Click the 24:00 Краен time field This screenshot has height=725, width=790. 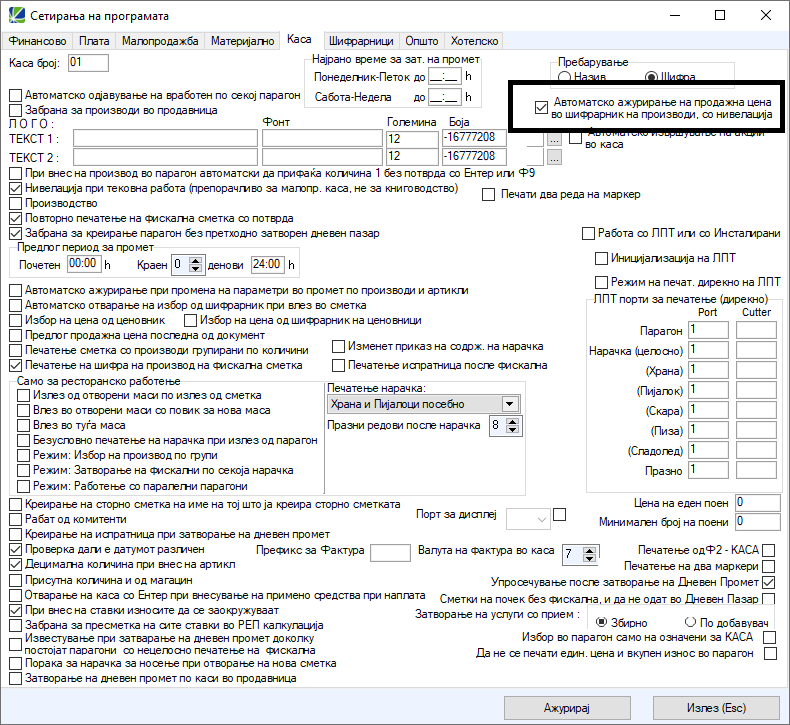[268, 264]
